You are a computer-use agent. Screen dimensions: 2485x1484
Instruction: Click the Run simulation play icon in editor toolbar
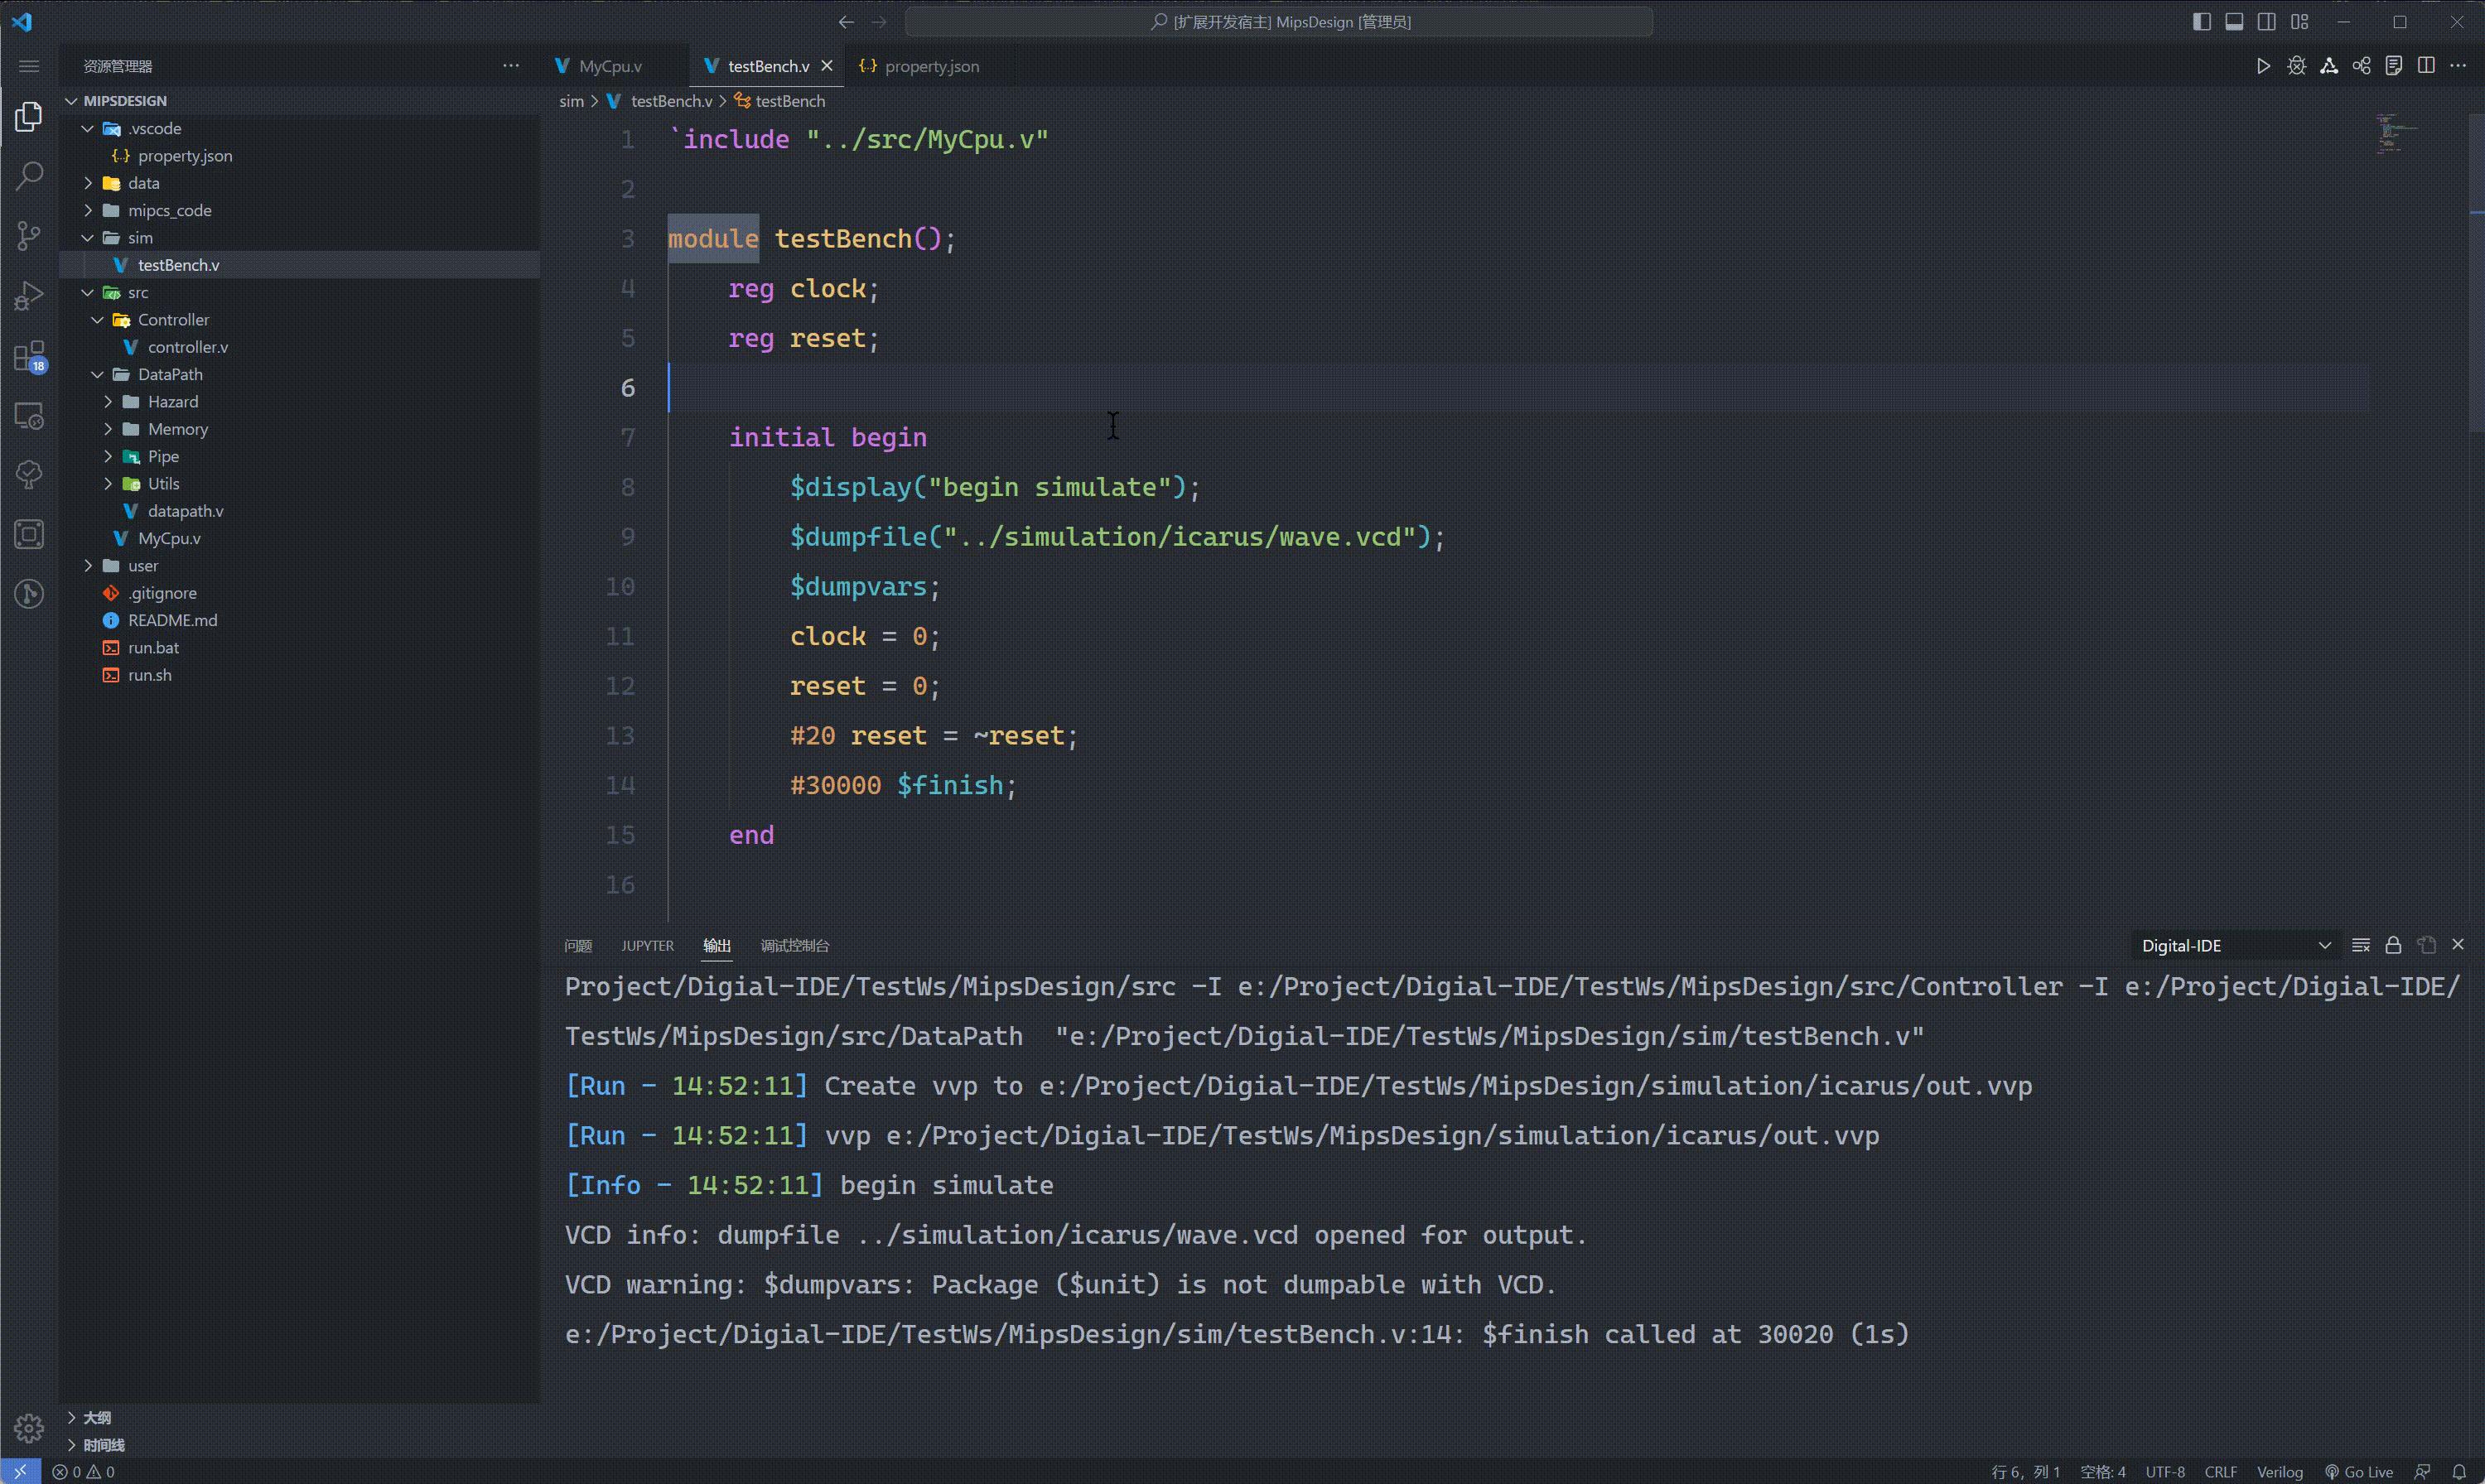(2263, 65)
